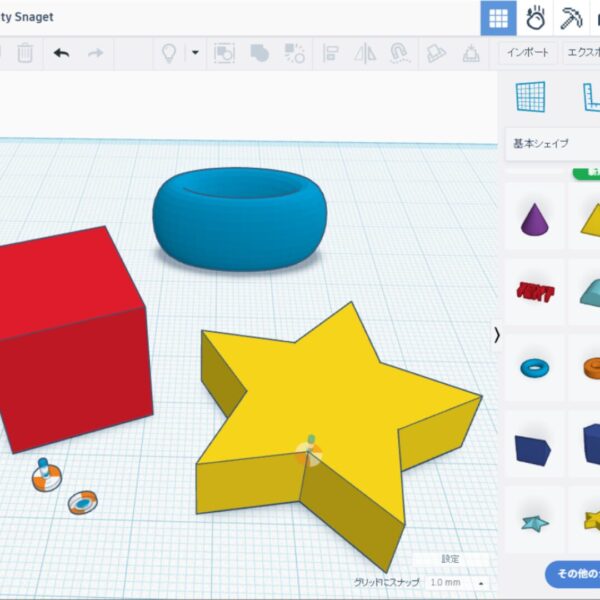Pick the small teal star shape
Viewport: 600px width, 600px height.
(x=535, y=523)
